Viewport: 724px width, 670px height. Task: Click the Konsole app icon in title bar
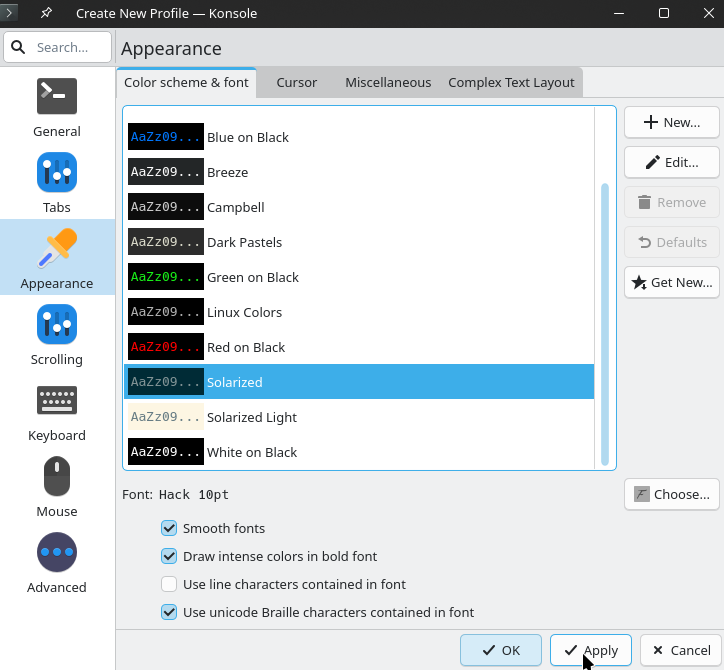9,13
